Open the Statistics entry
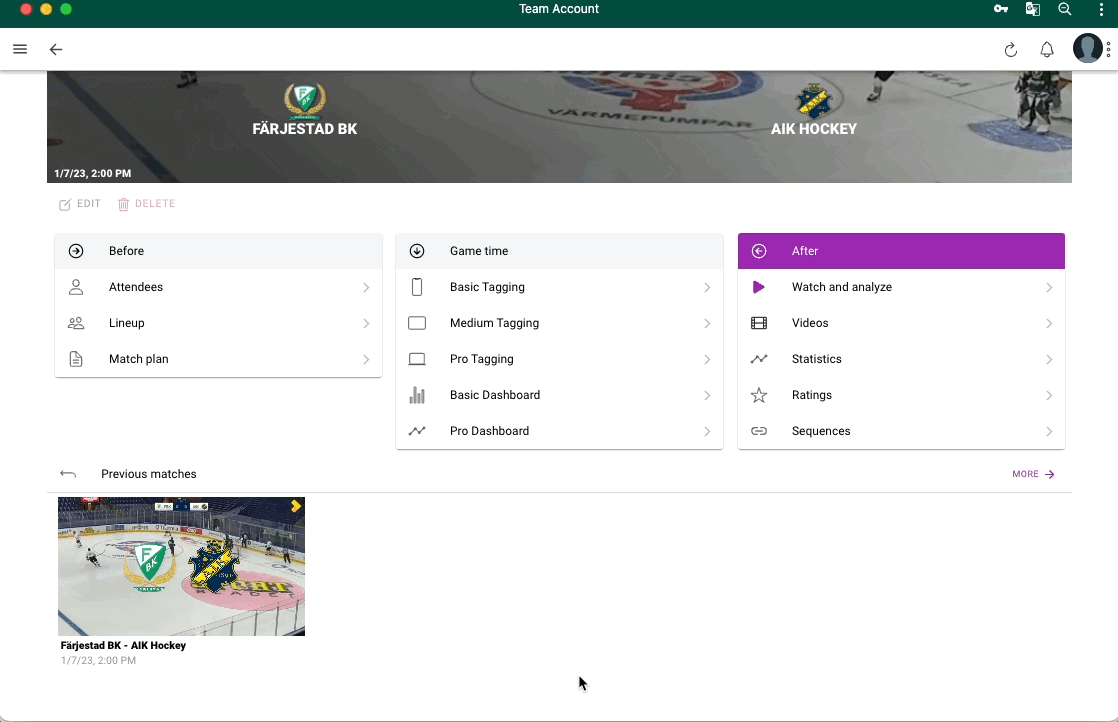The height and width of the screenshot is (722, 1118). pos(901,359)
